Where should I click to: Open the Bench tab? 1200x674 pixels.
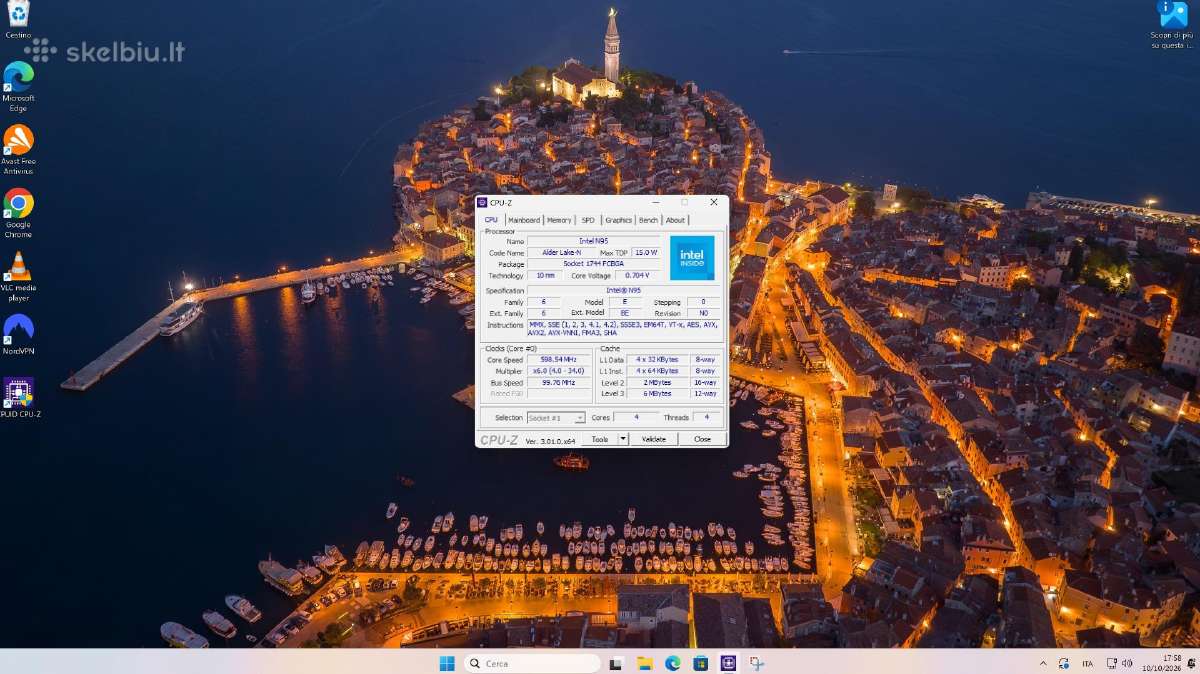(649, 220)
